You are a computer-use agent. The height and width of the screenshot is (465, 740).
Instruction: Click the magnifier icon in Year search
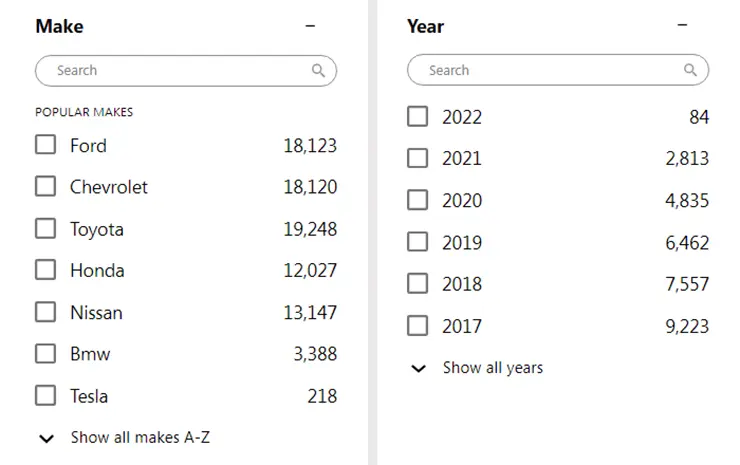pos(690,70)
